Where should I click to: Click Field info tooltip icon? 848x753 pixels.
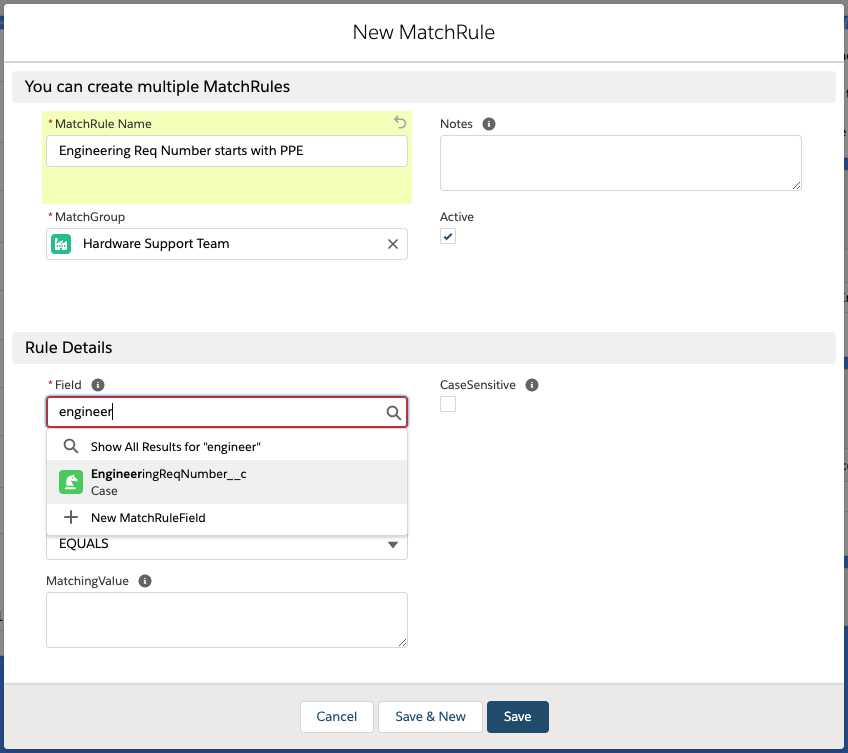98,385
